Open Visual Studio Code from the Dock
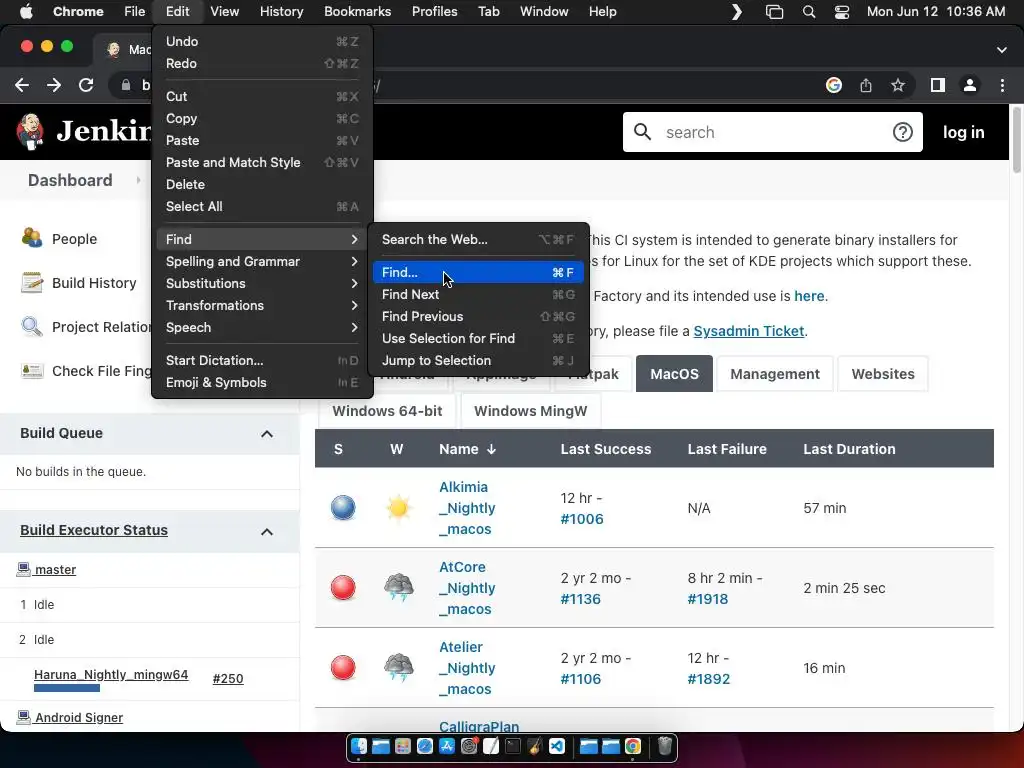The image size is (1024, 768). [x=557, y=746]
